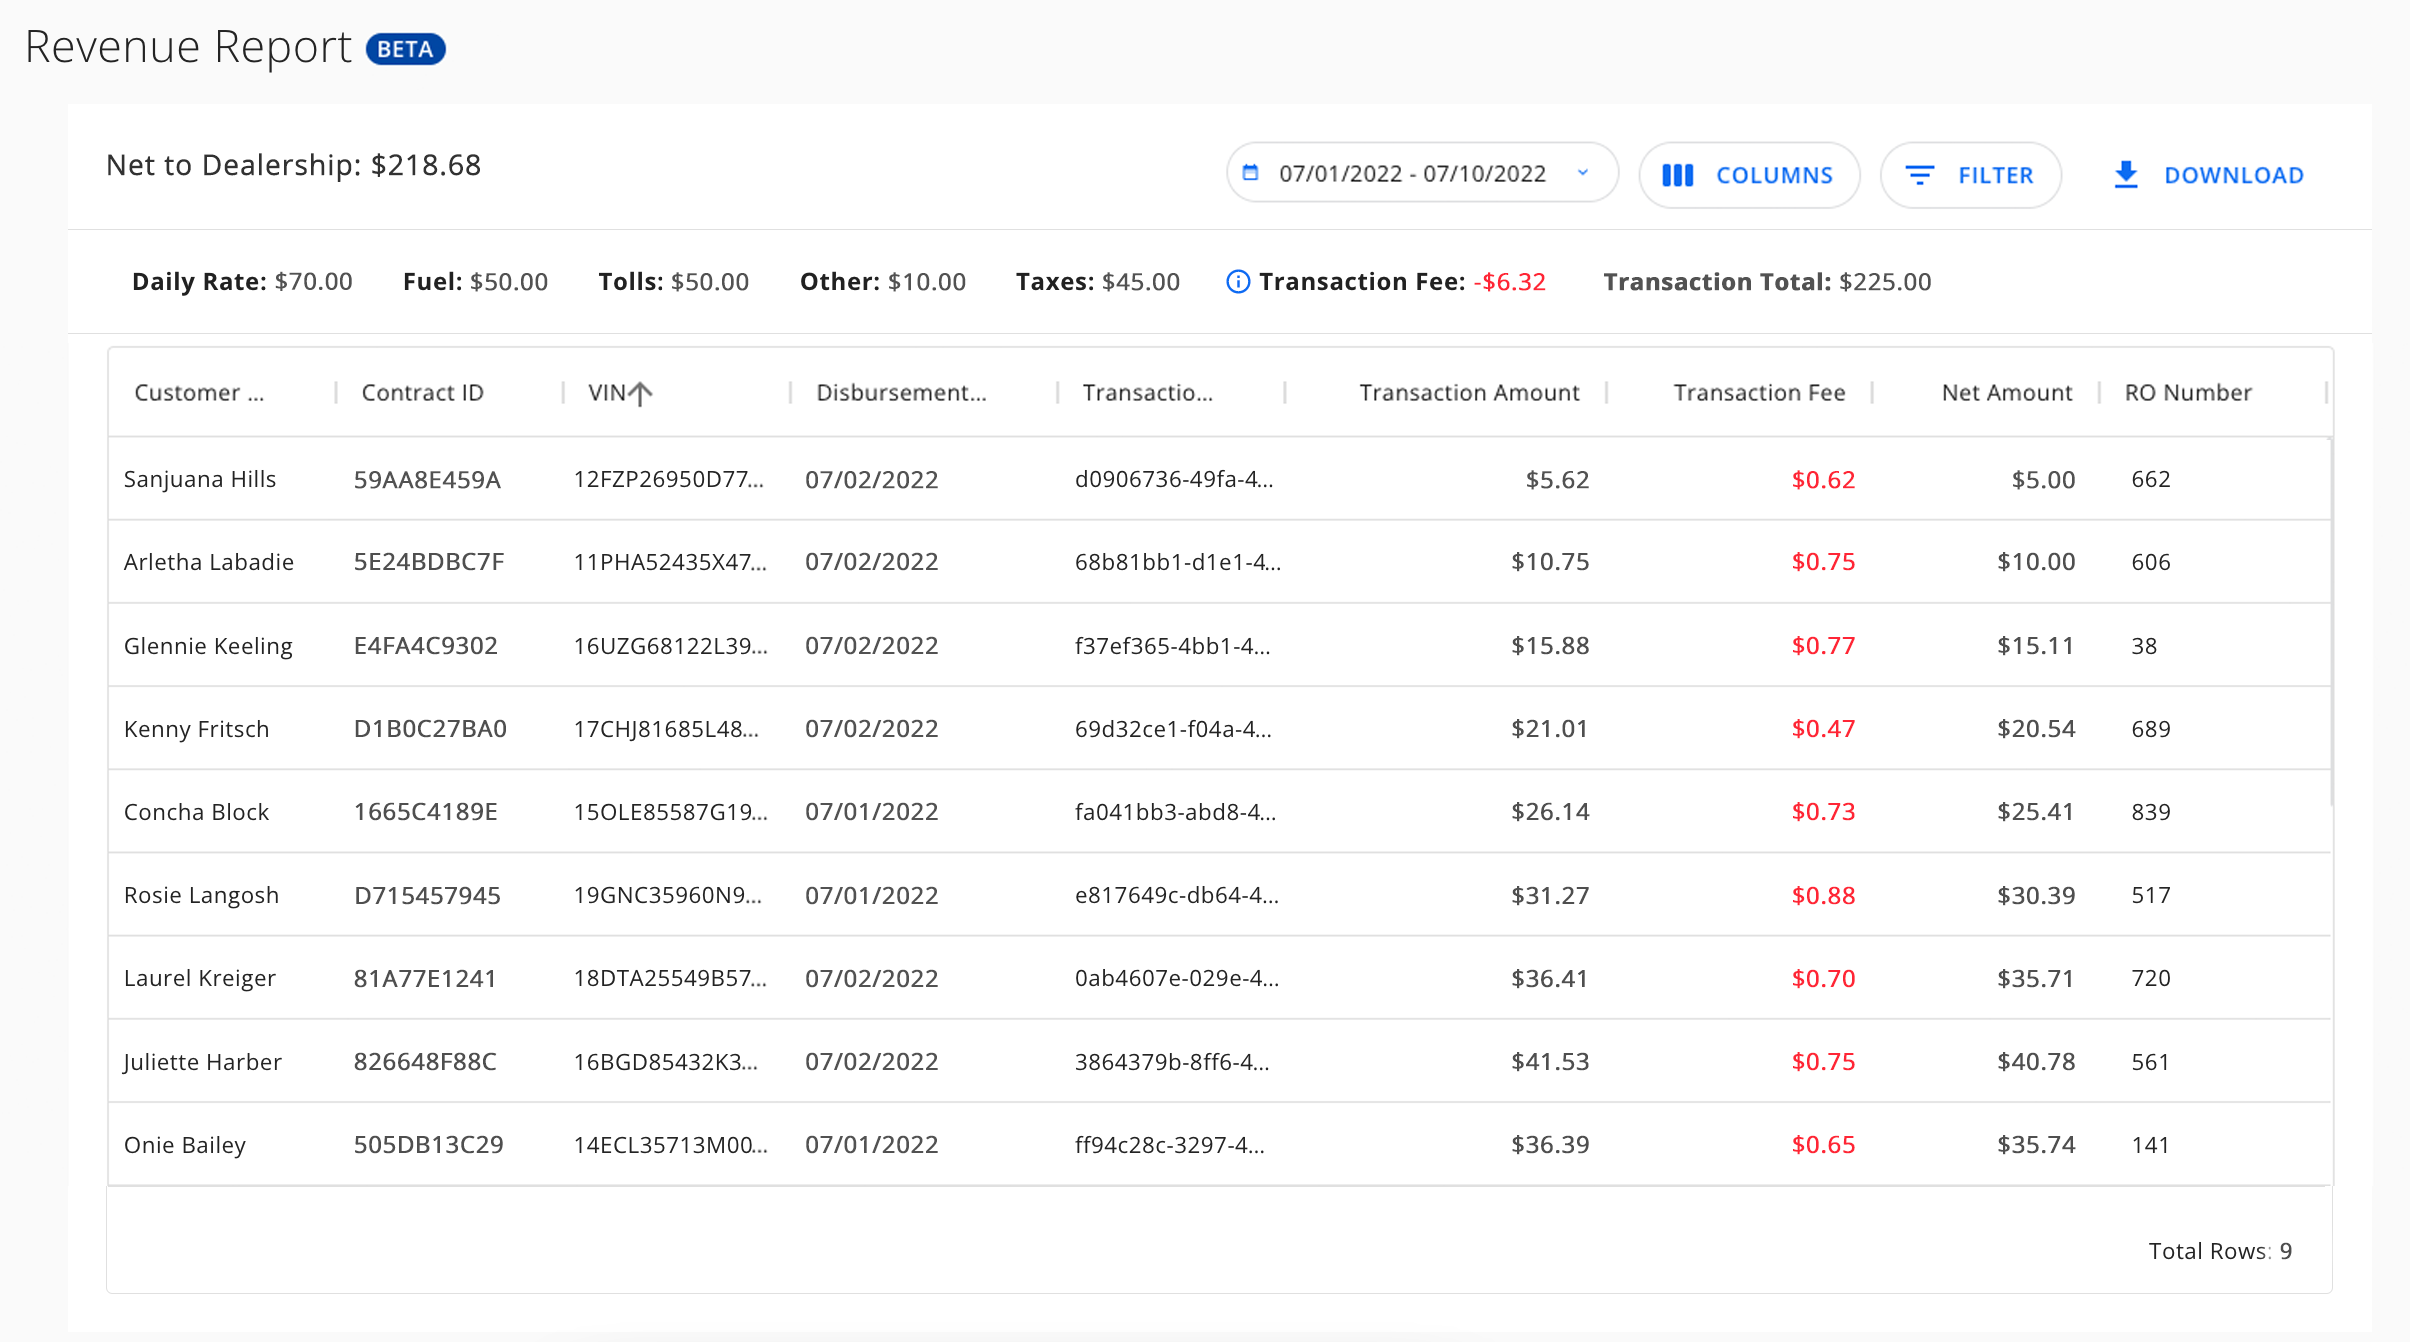Select customer Sanjuana Hills
Image resolution: width=2410 pixels, height=1342 pixels.
[200, 479]
